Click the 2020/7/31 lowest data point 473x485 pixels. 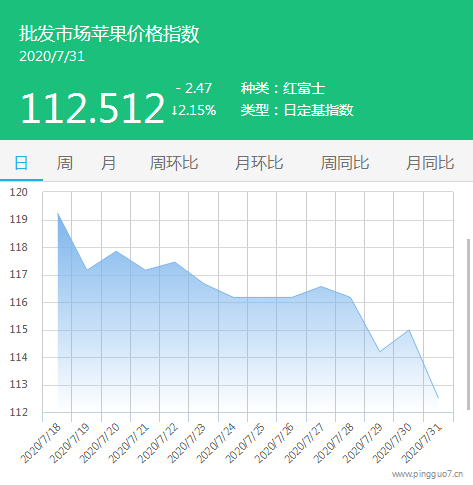(438, 398)
